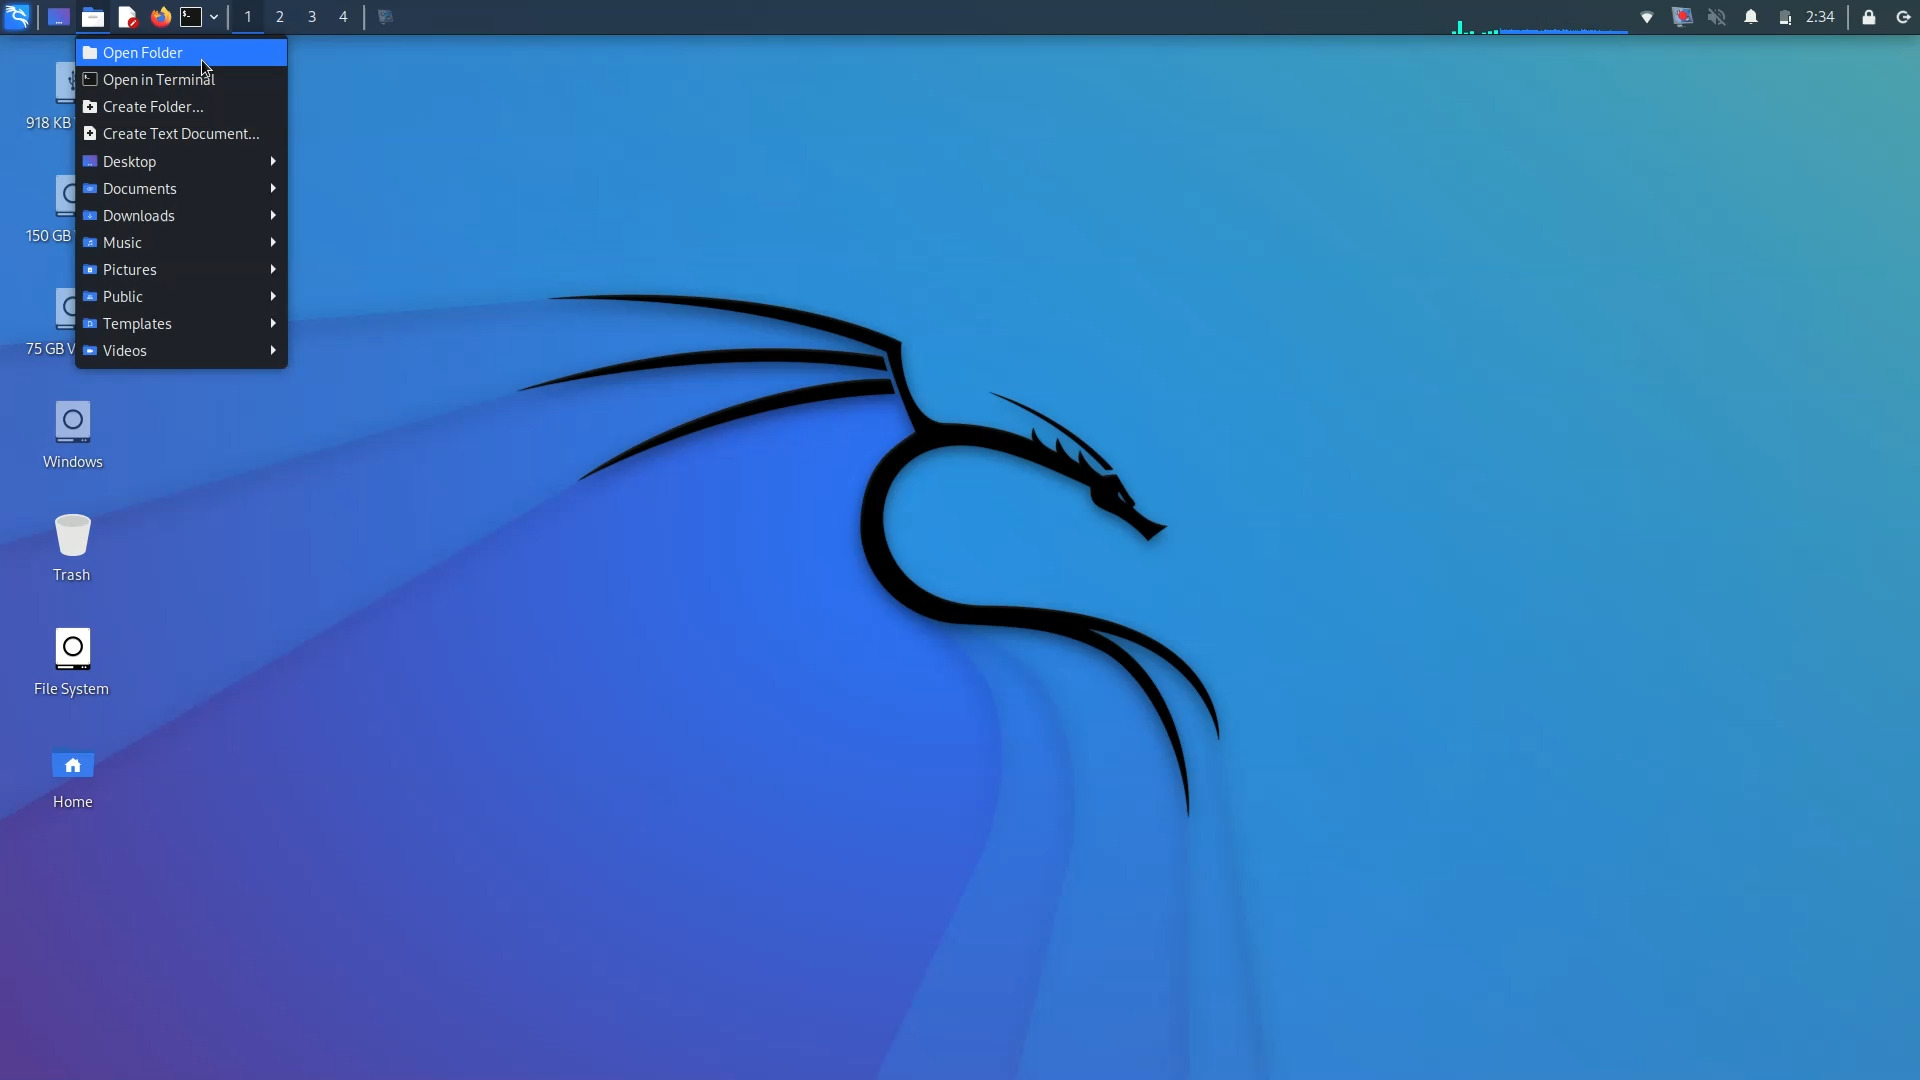The image size is (1920, 1080).
Task: Click the logout button in the panel
Action: 1904,17
